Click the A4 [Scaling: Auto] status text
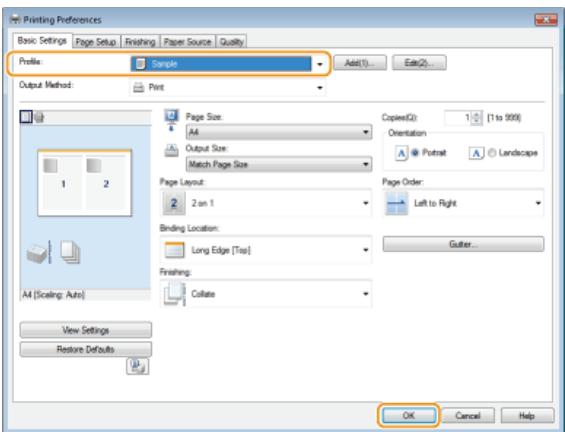 [x=53, y=295]
